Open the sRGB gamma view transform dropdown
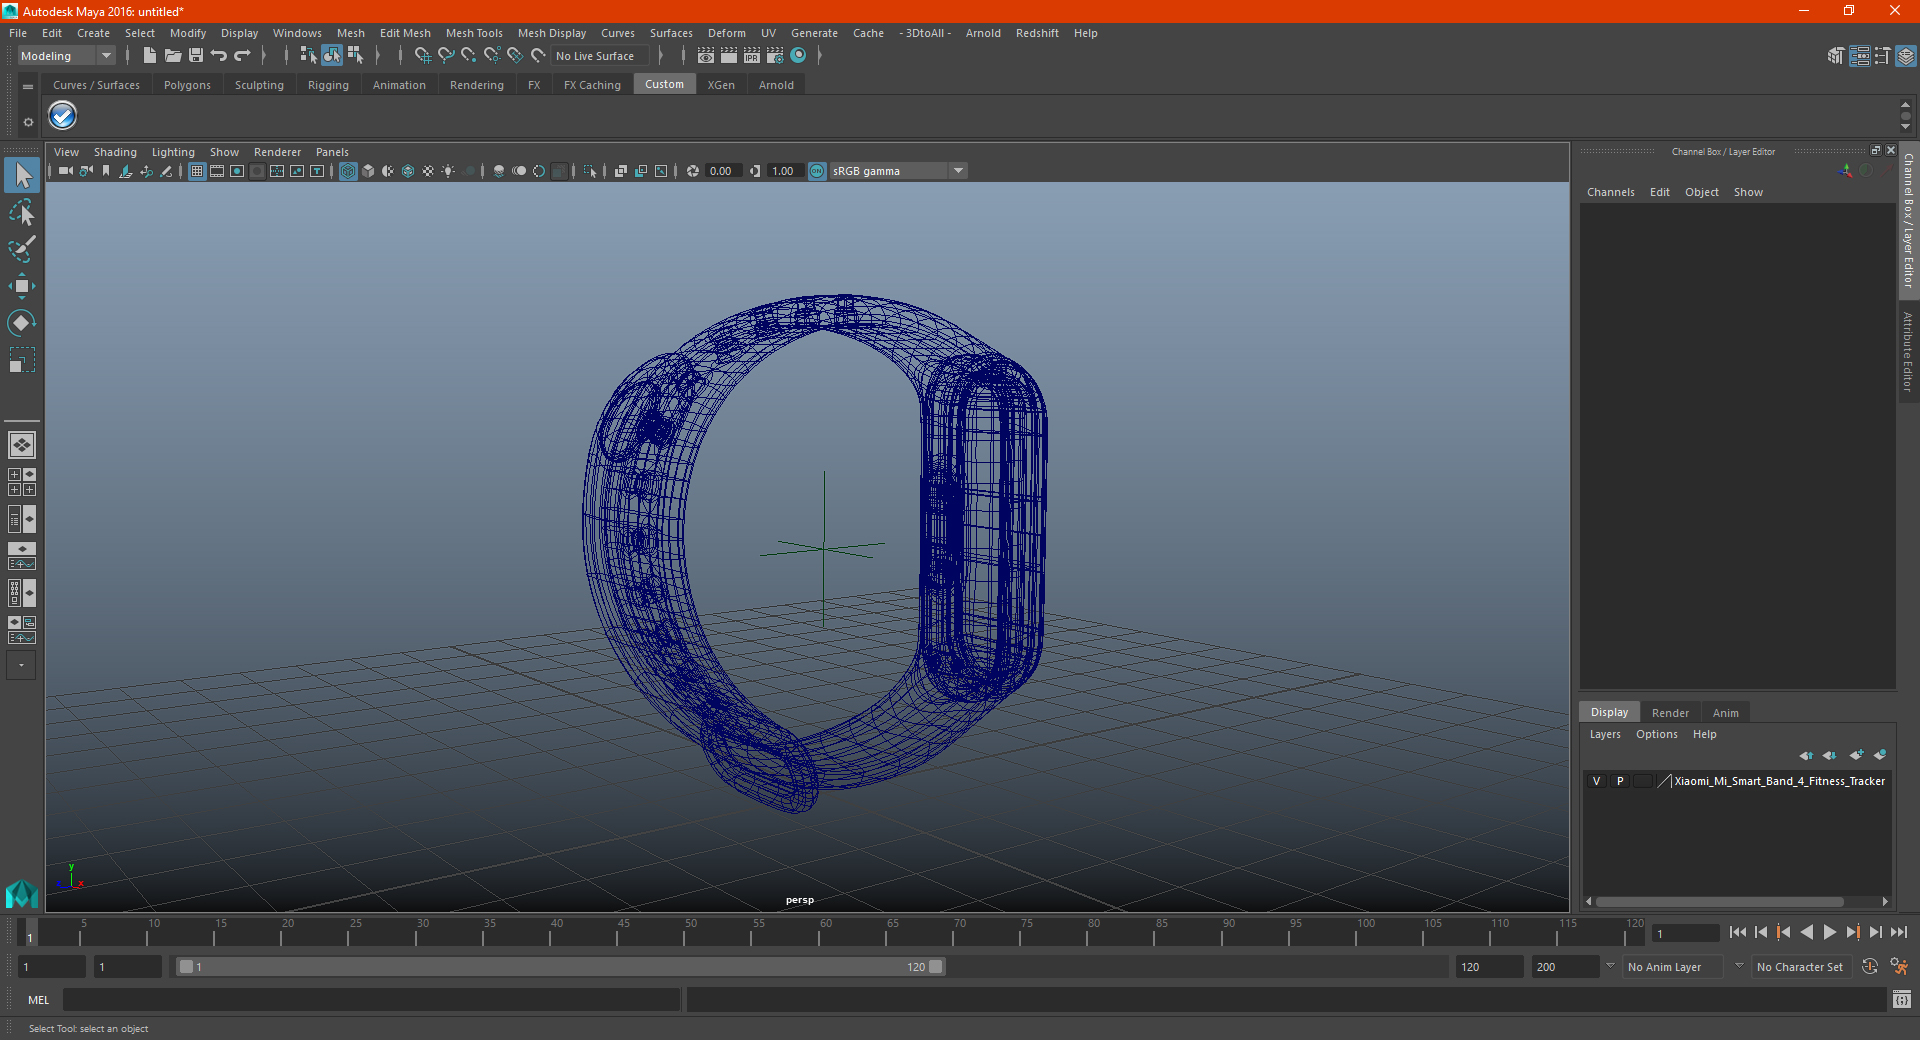 pos(898,171)
